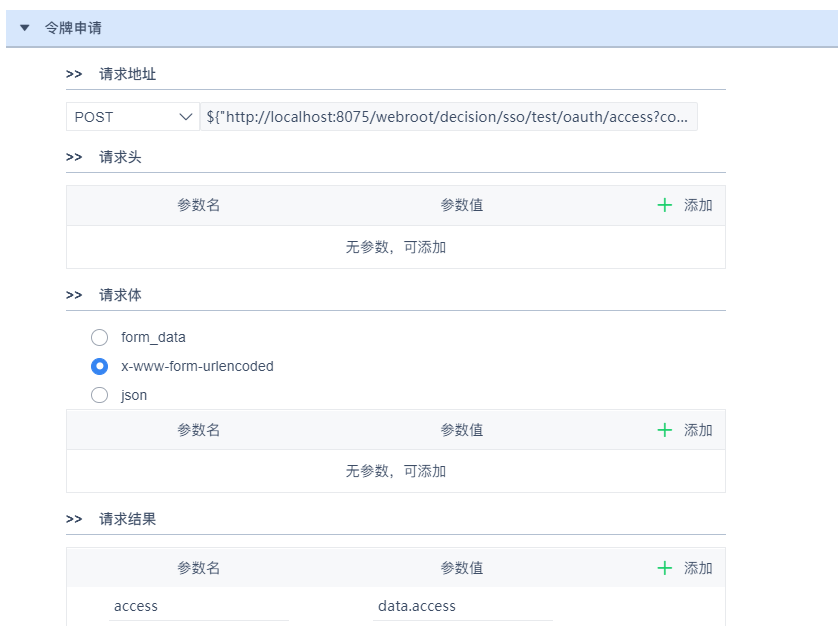Click the >> marker beside 请求地址
Screen dimensions: 838x642
pyautogui.click(x=74, y=74)
